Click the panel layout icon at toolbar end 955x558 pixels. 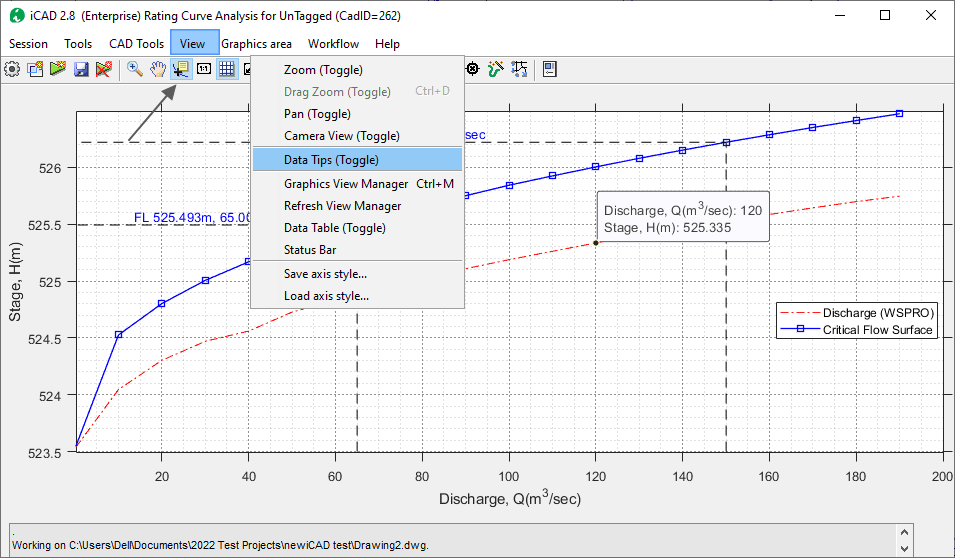(550, 69)
